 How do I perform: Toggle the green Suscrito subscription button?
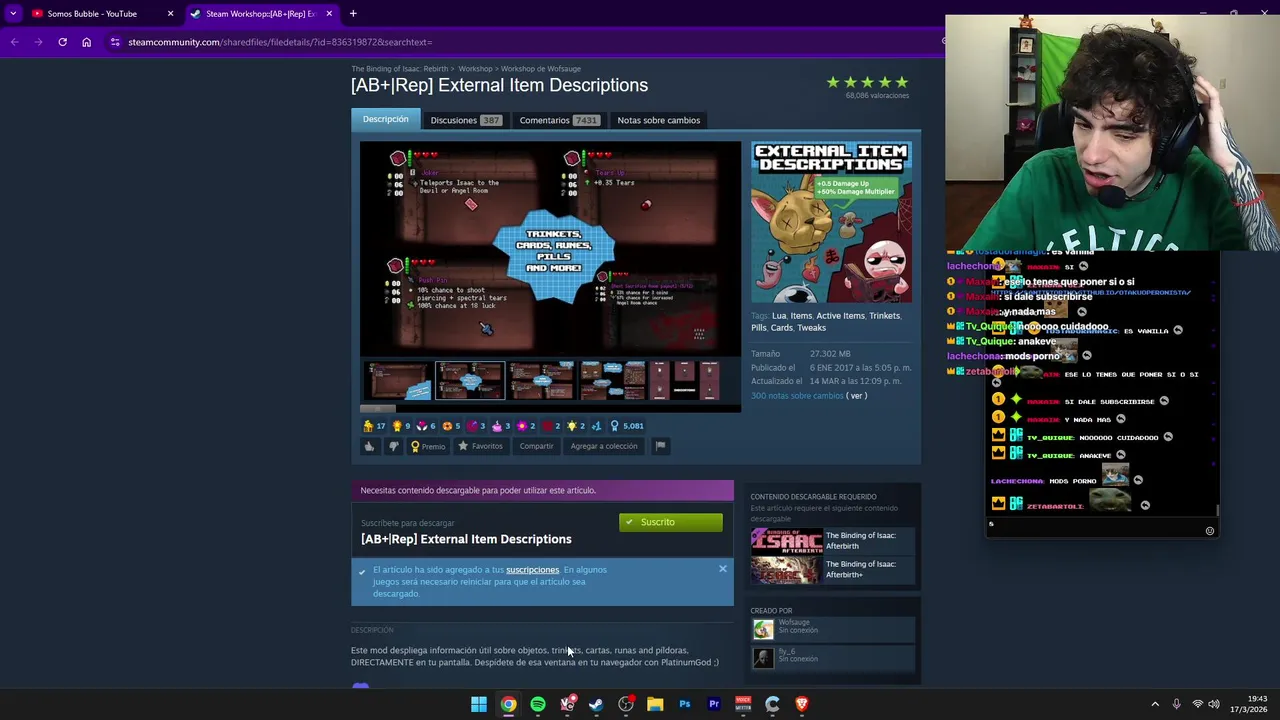pyautogui.click(x=671, y=522)
